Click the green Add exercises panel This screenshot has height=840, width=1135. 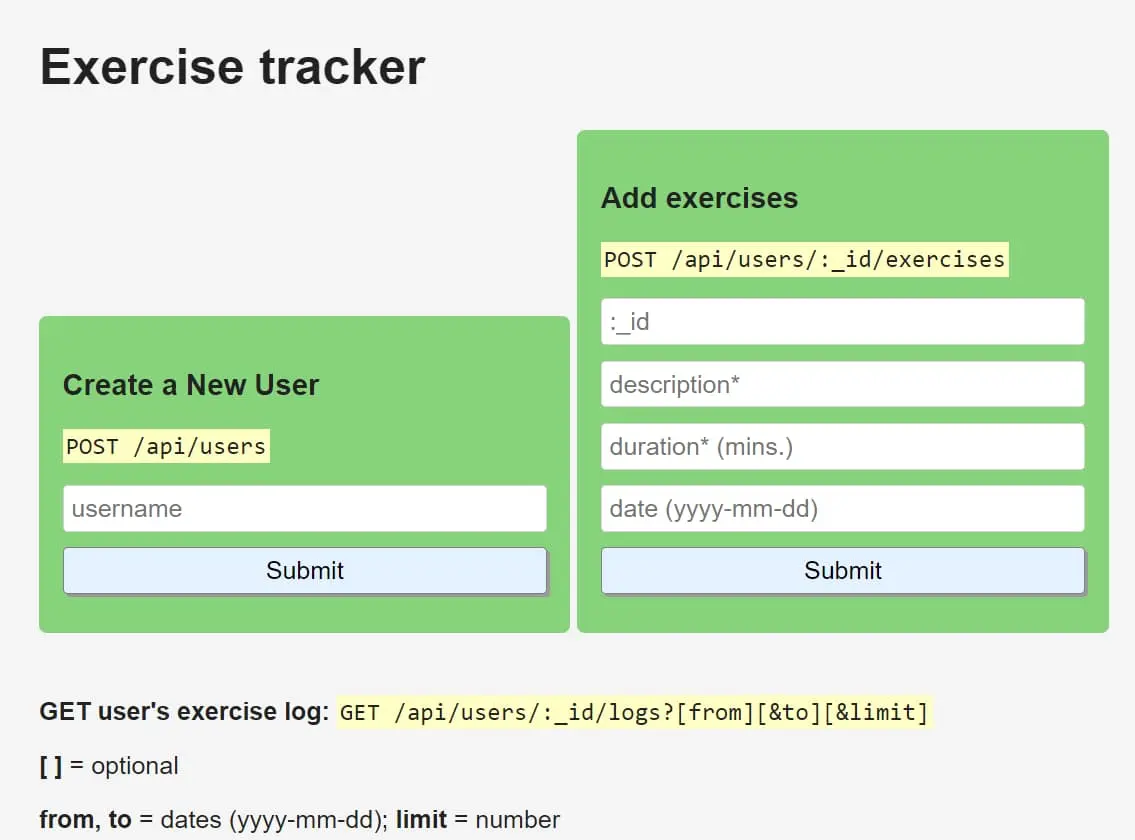point(842,160)
